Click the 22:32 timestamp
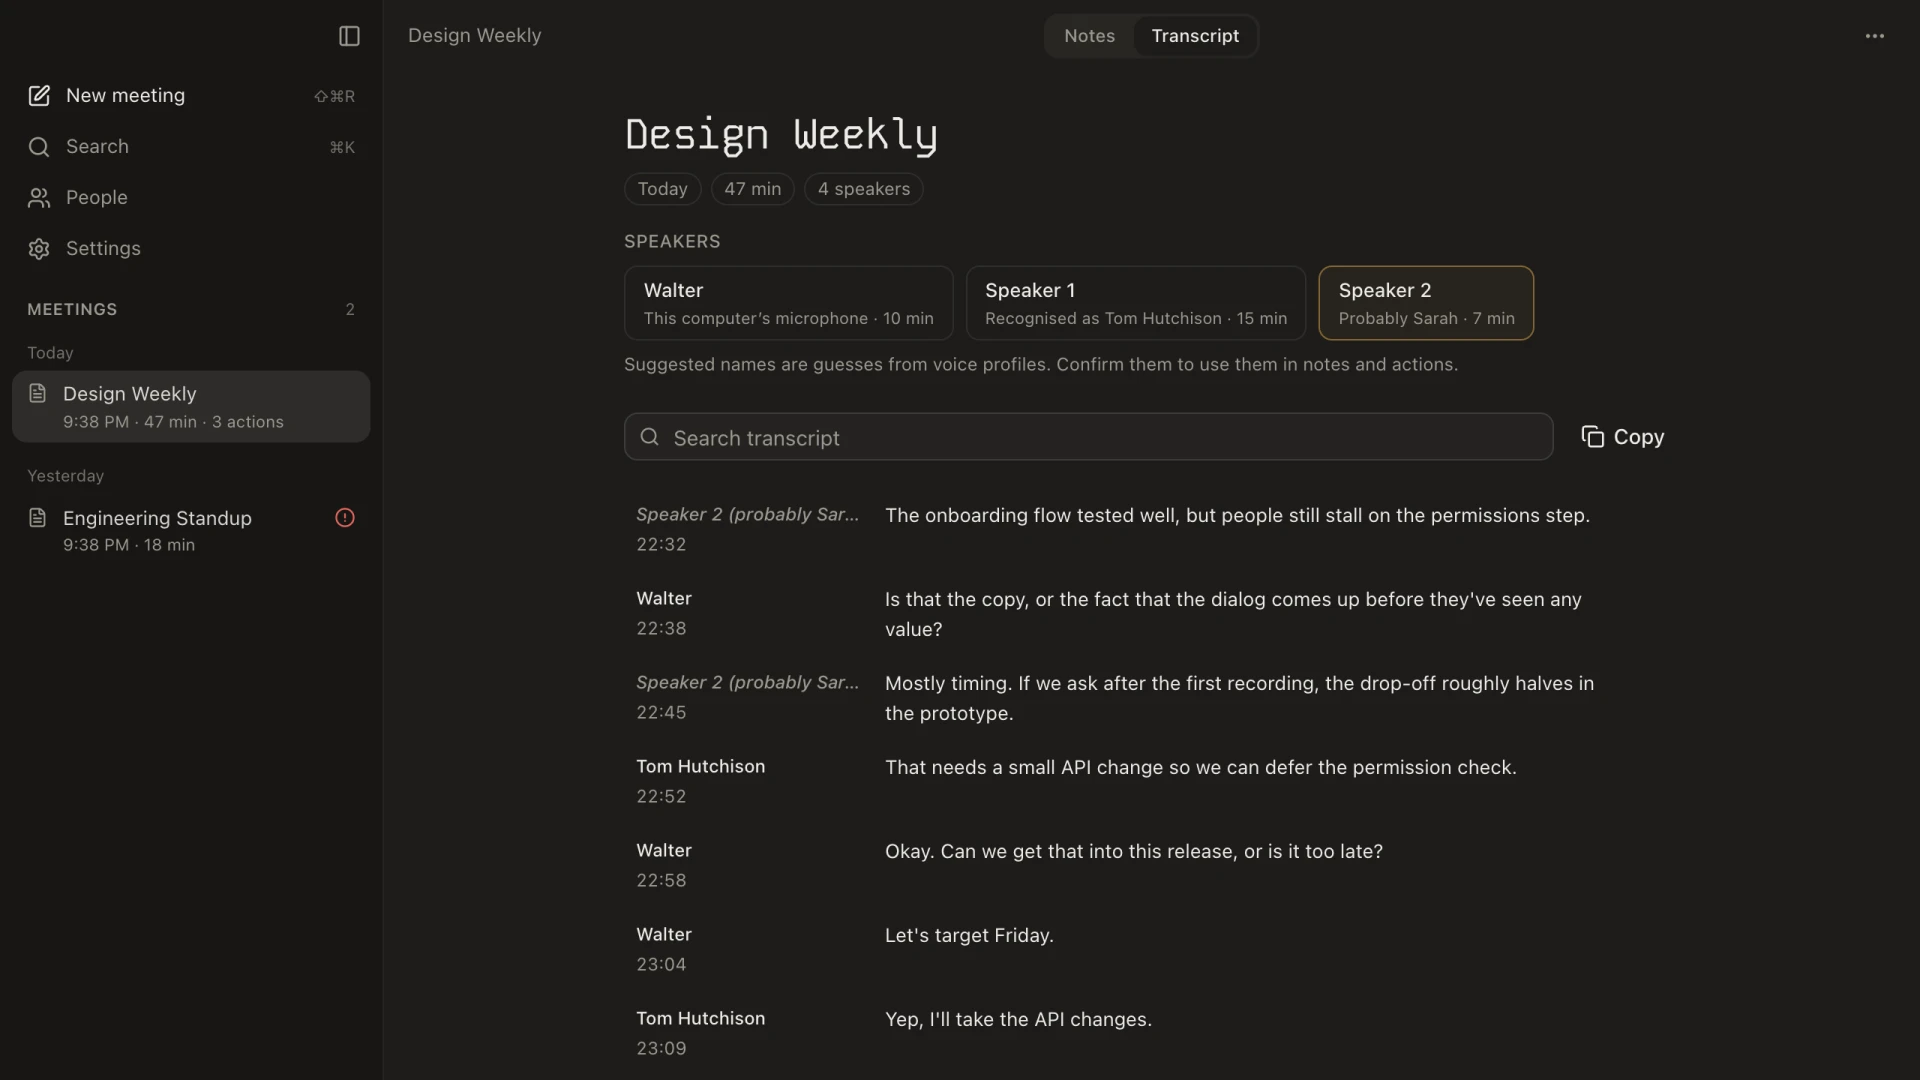Screen dimensions: 1920x1080 pyautogui.click(x=661, y=545)
